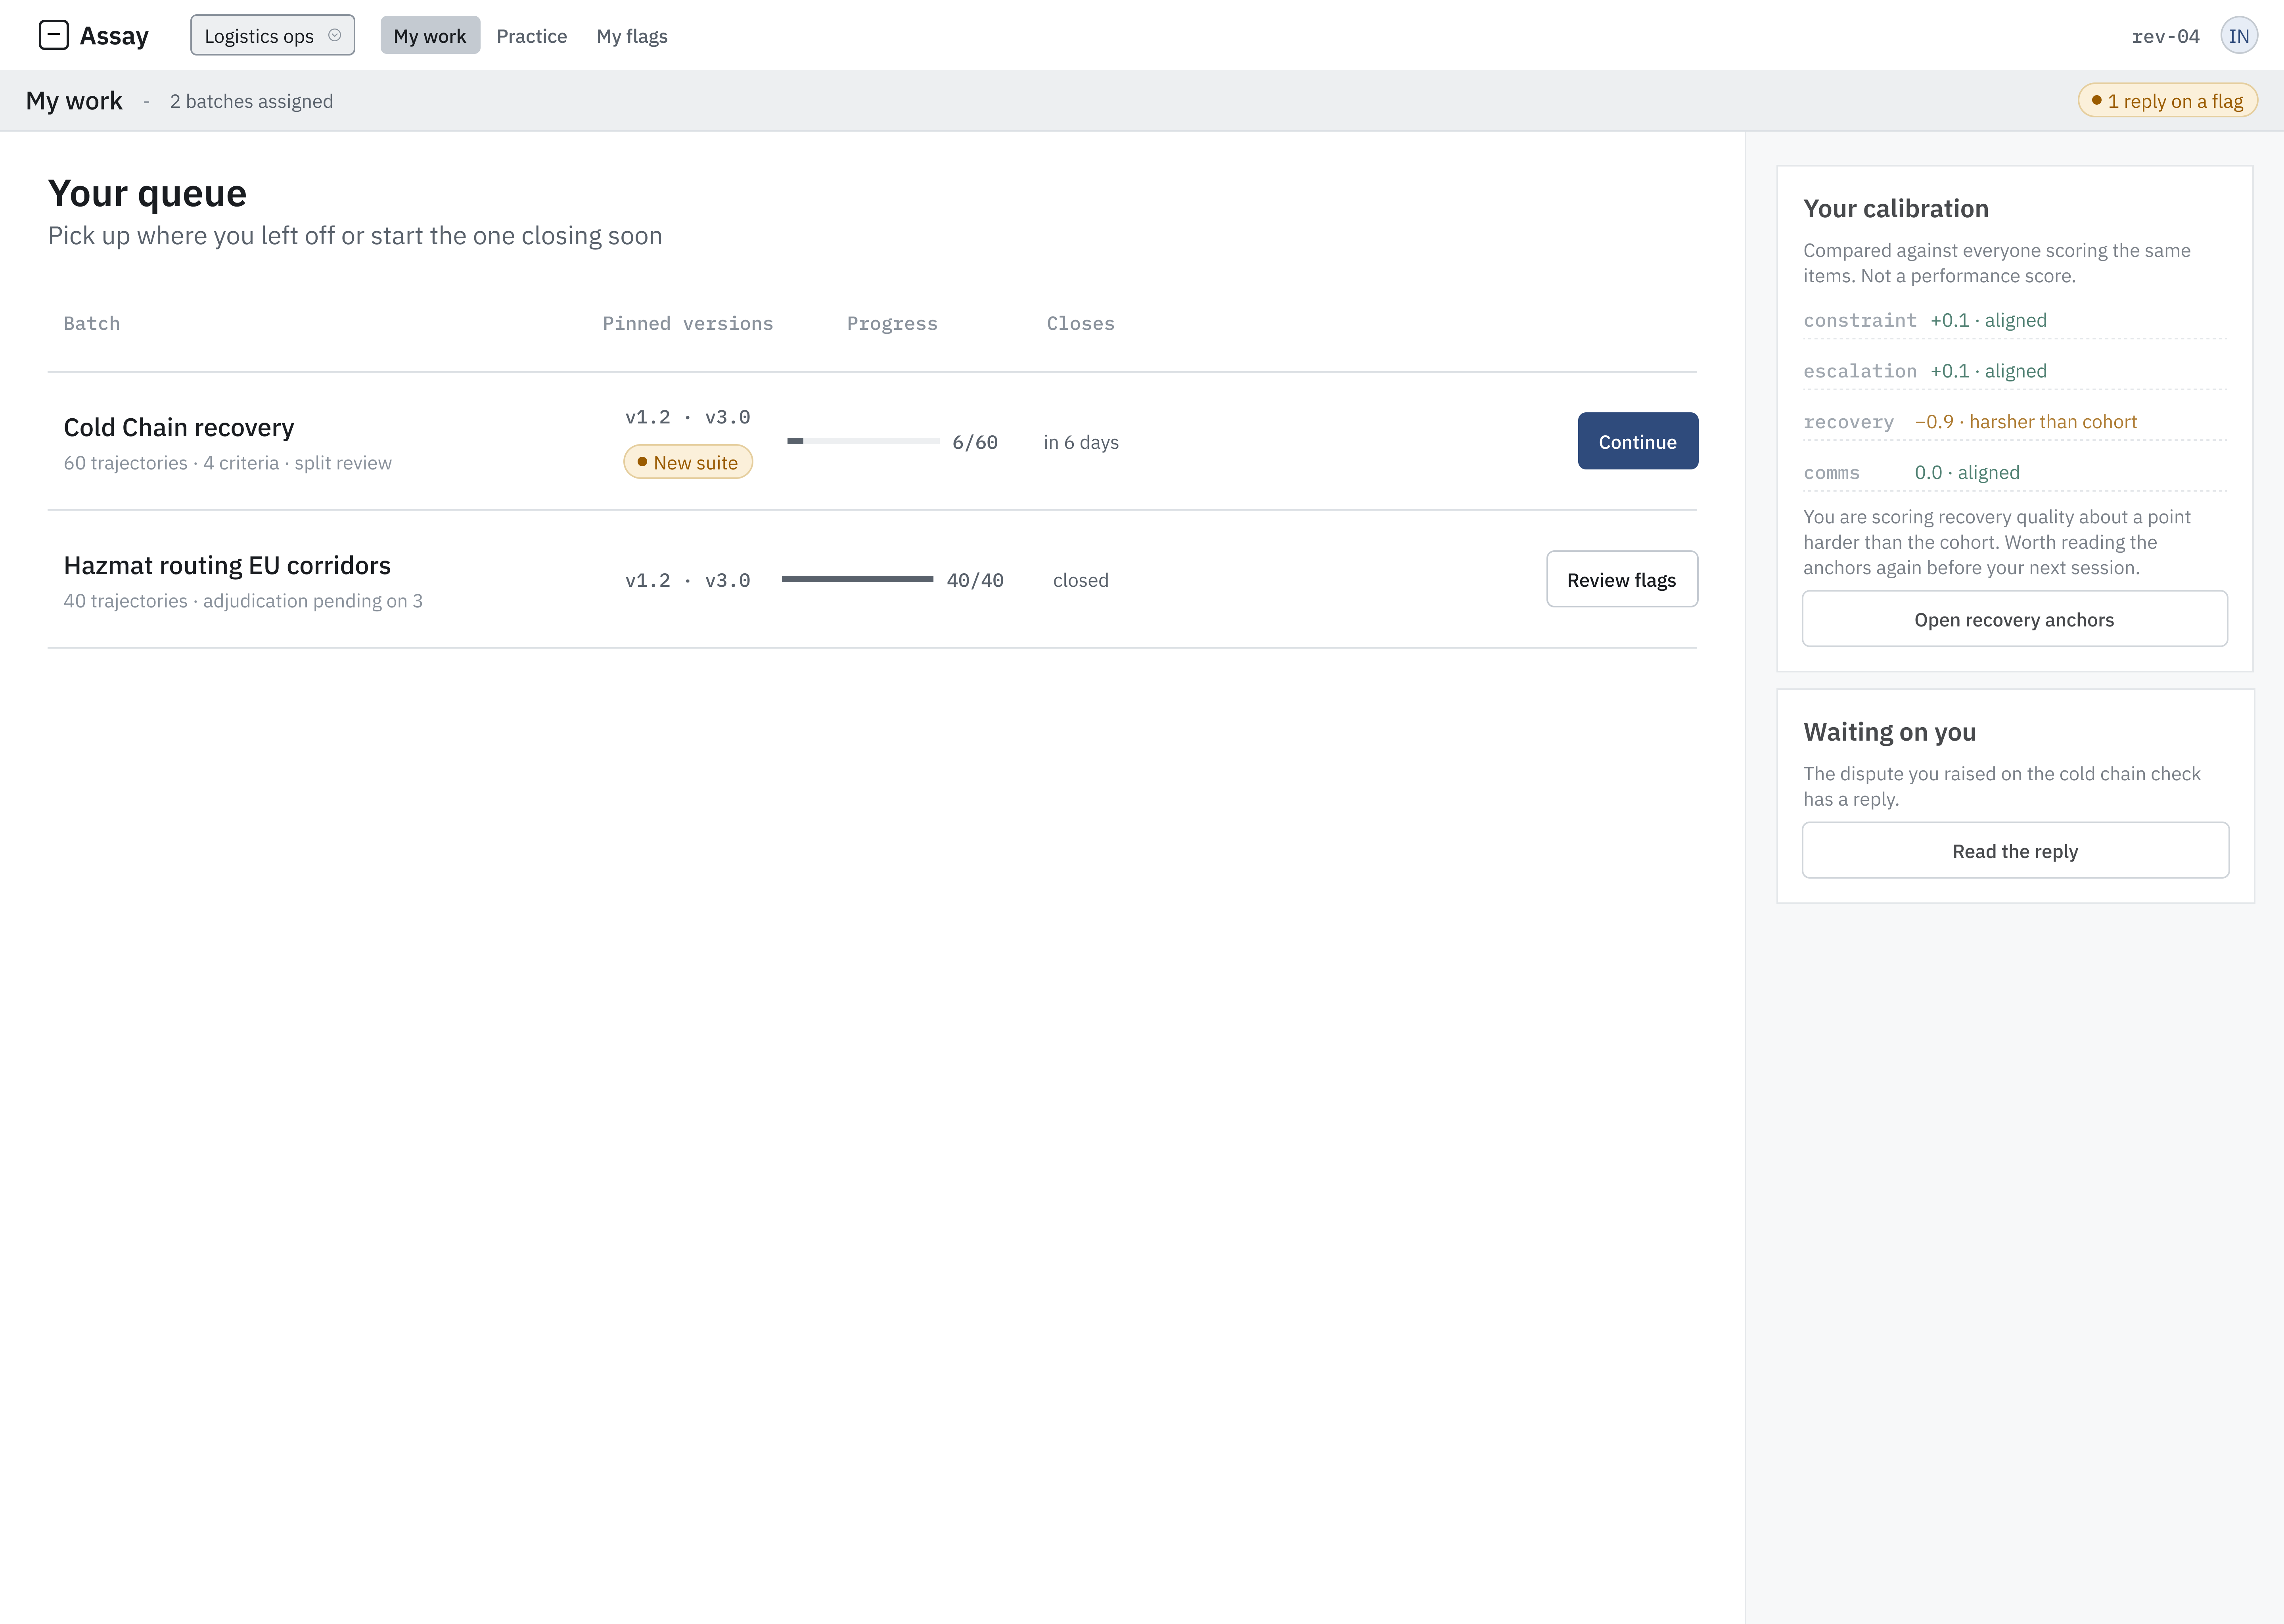Open the IN user avatar
Image resolution: width=2284 pixels, height=1624 pixels.
click(2239, 36)
